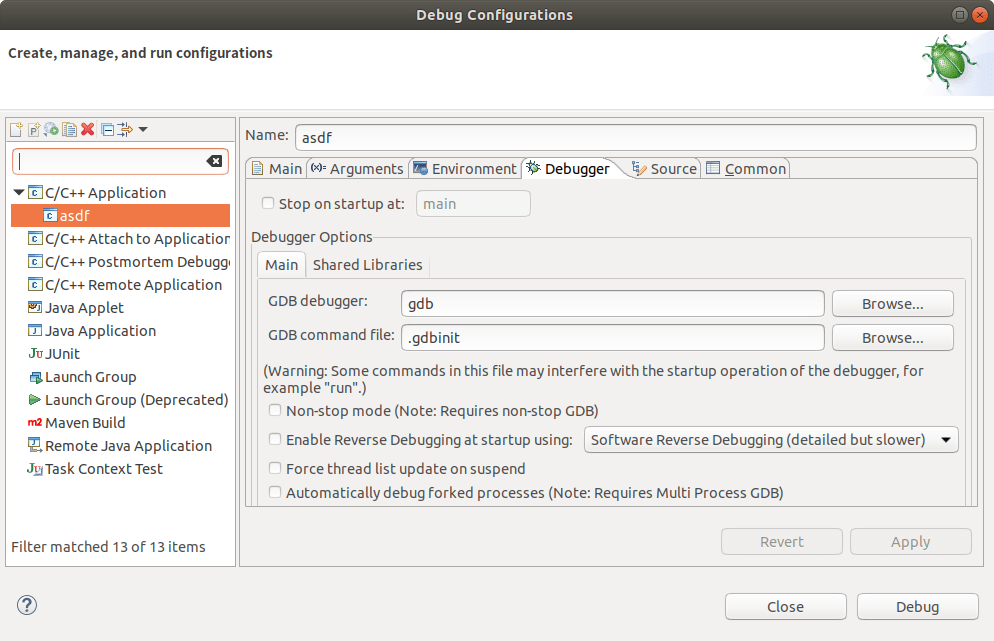
Task: Switch to the Environment tab
Action: coord(465,169)
